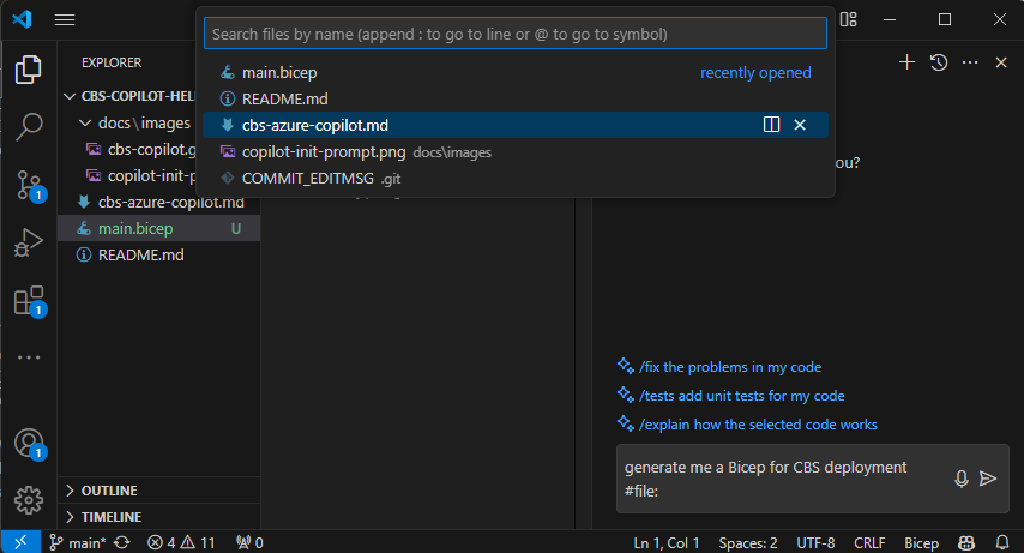Select the main branch indicator
Screen dimensions: 1024x553
[78, 543]
